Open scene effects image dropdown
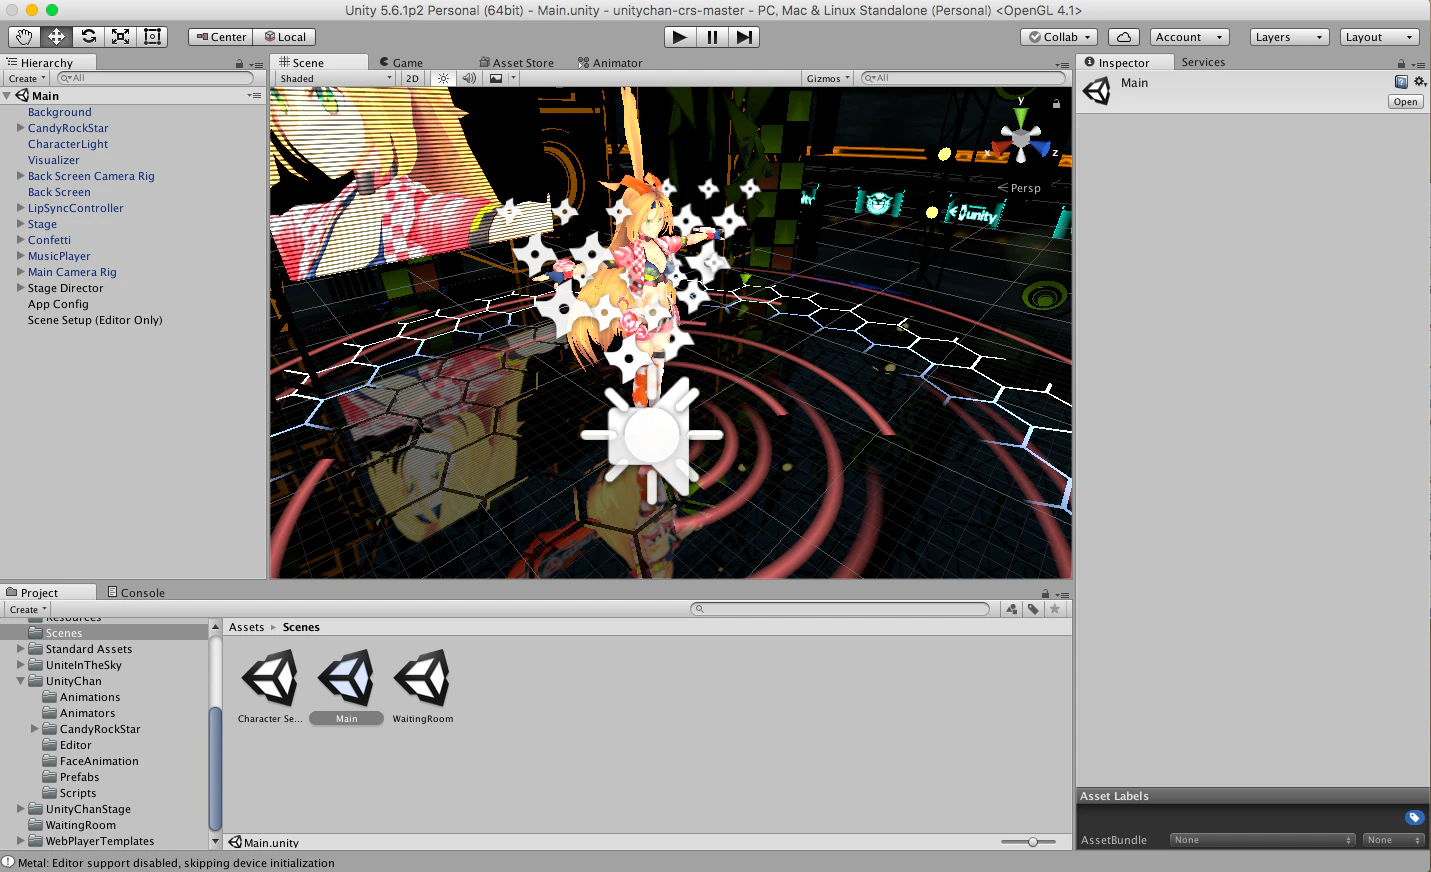The image size is (1431, 872). [502, 78]
